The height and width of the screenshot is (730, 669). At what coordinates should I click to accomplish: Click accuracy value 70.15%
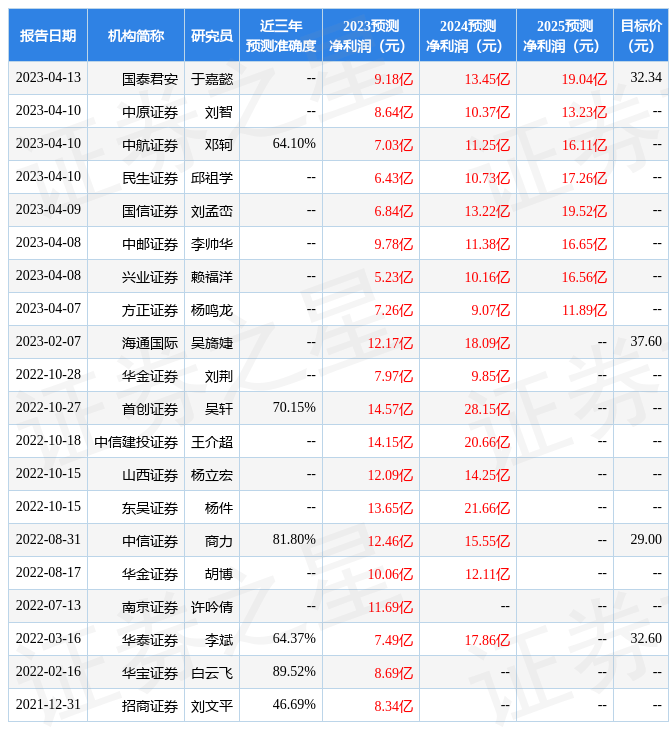(294, 407)
